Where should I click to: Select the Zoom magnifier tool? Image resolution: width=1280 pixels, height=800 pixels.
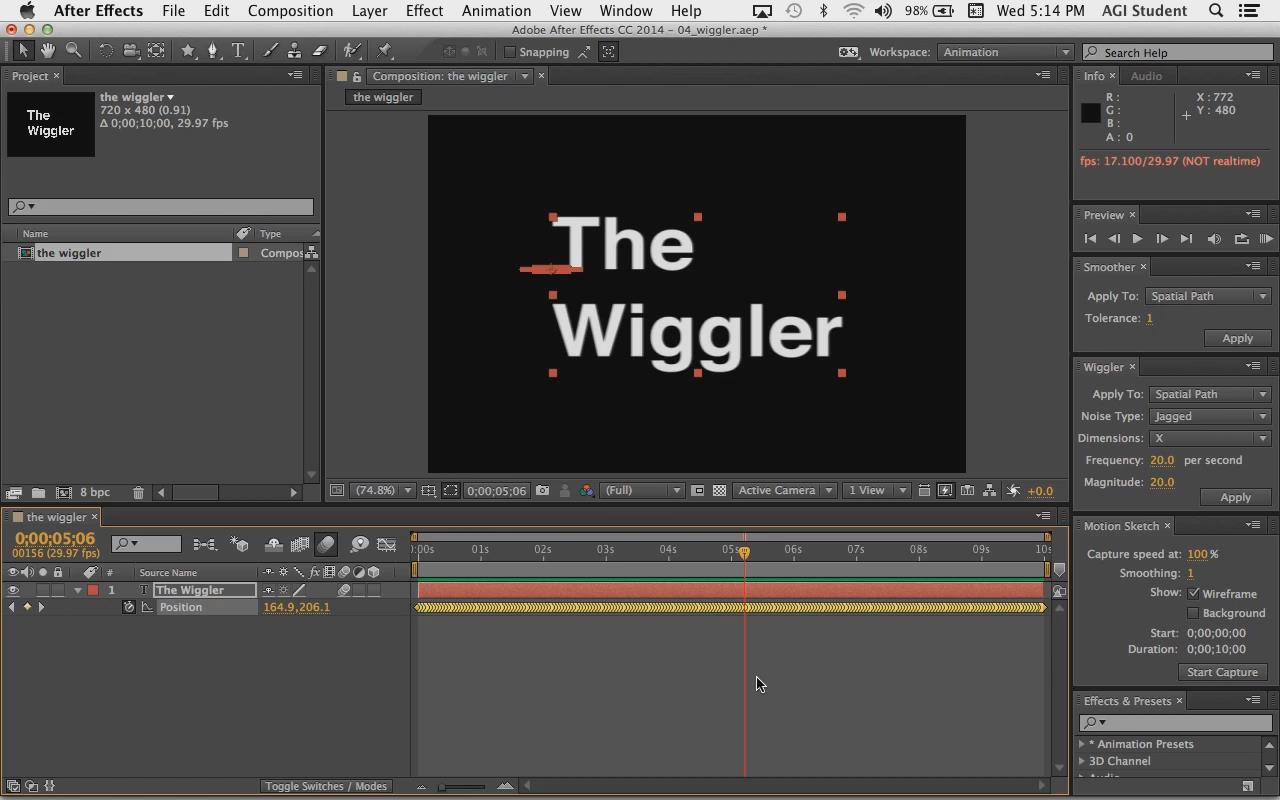click(x=73, y=51)
